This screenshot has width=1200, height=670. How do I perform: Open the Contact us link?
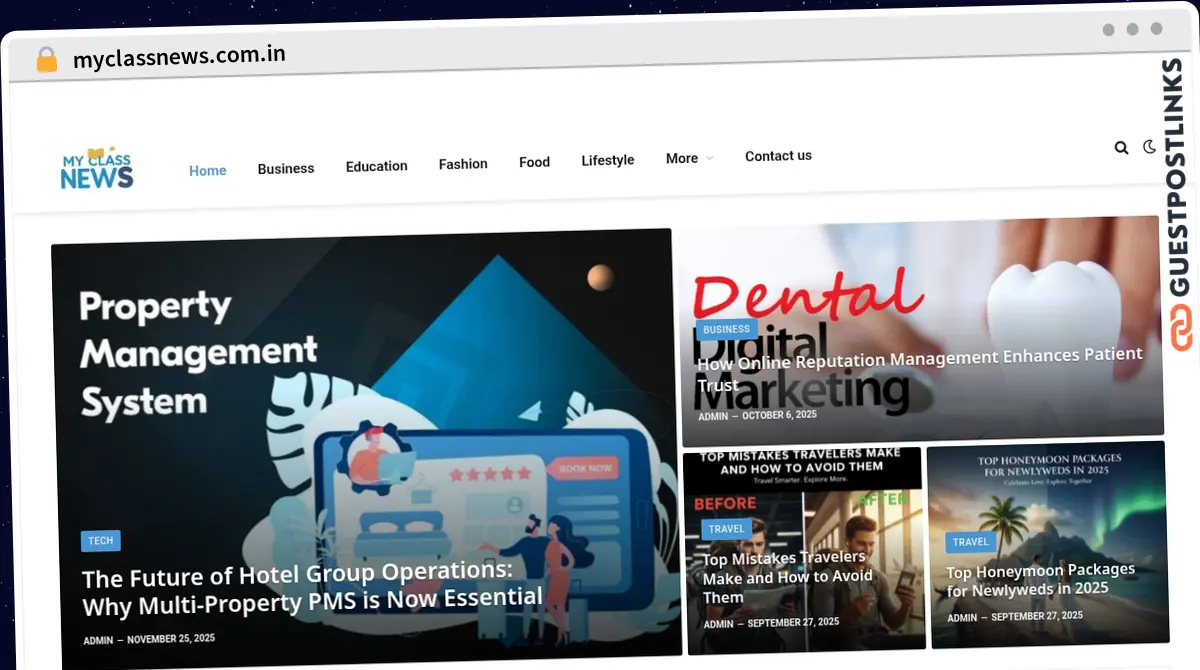(x=778, y=156)
